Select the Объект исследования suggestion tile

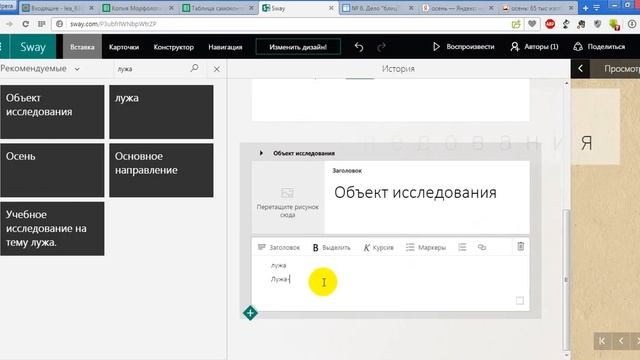point(52,112)
